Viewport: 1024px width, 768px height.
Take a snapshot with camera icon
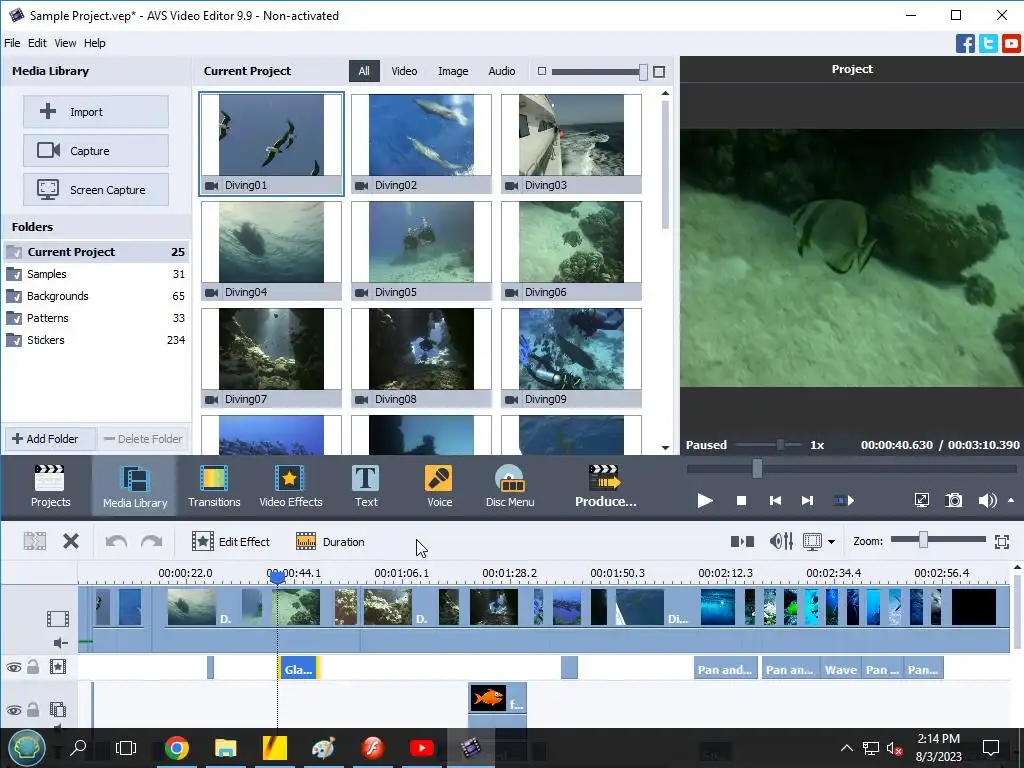click(953, 501)
